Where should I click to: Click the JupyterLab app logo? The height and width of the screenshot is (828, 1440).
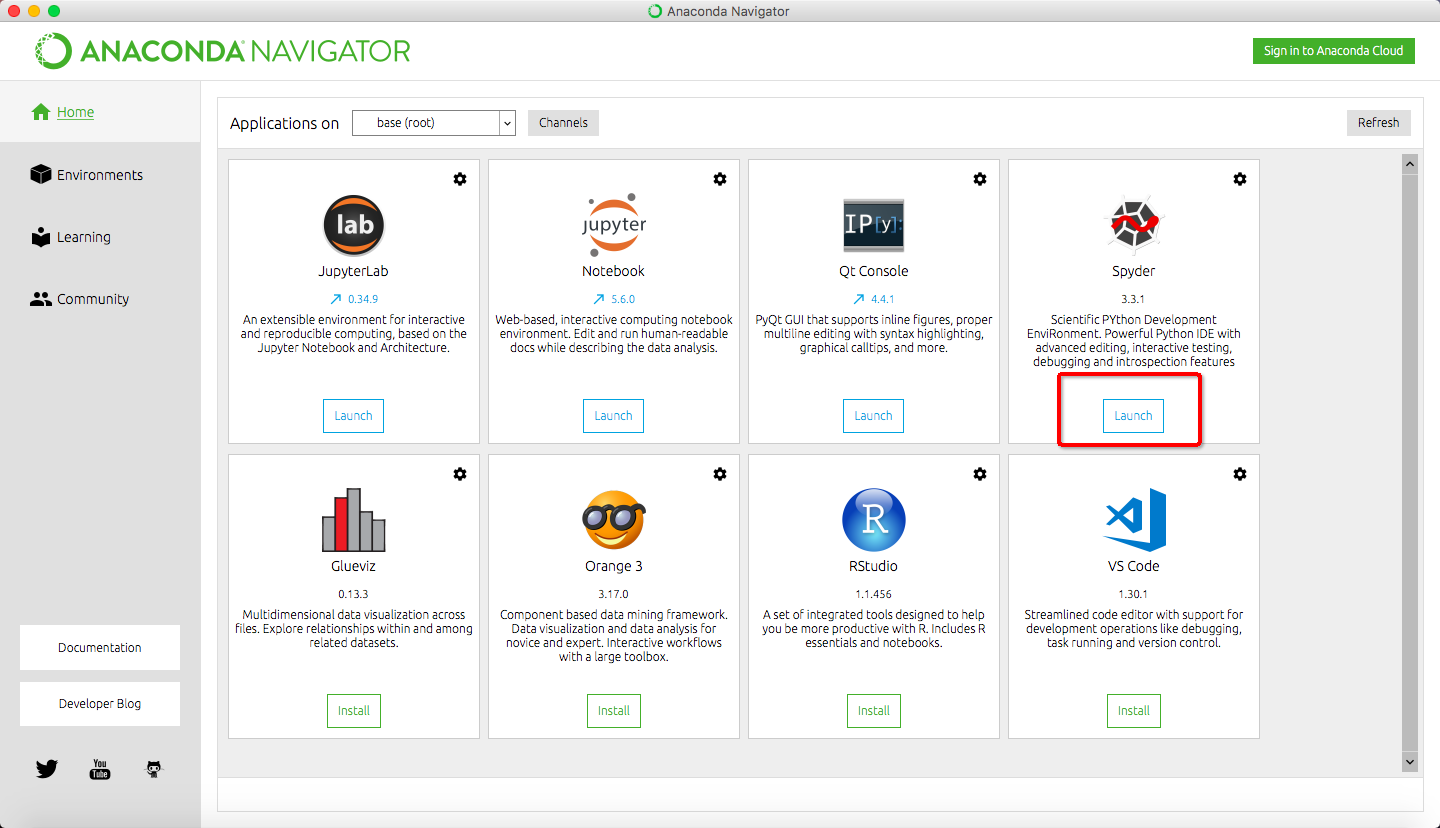point(354,225)
